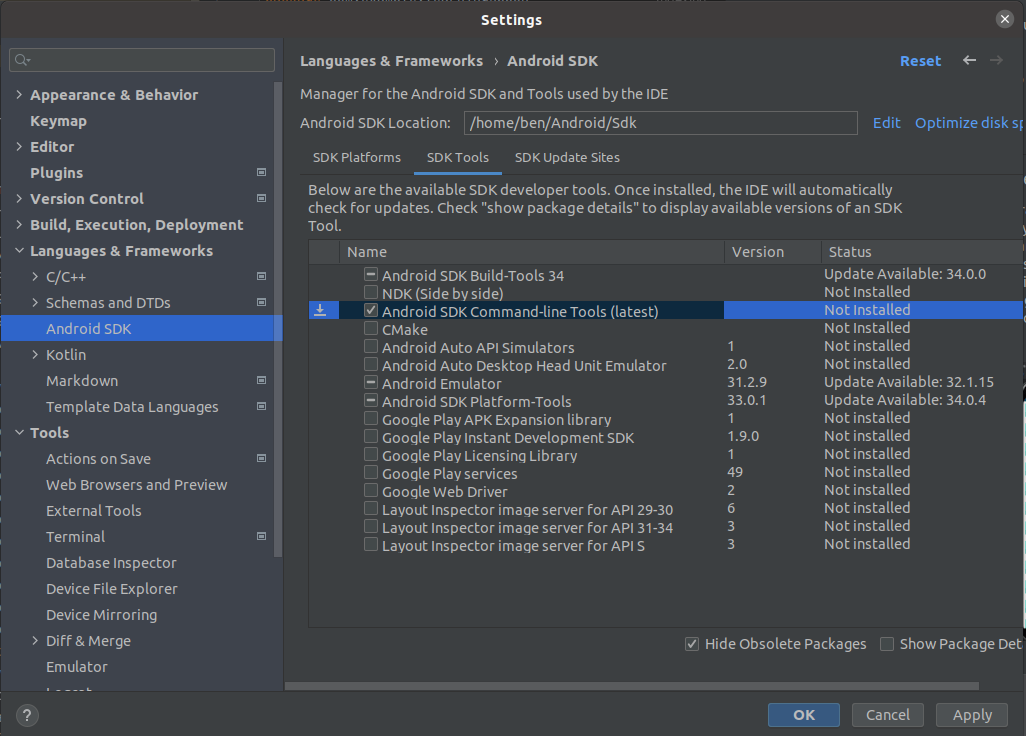The height and width of the screenshot is (736, 1026).
Task: Toggle the Android SDK Platform-Tools checkbox
Action: pos(371,400)
